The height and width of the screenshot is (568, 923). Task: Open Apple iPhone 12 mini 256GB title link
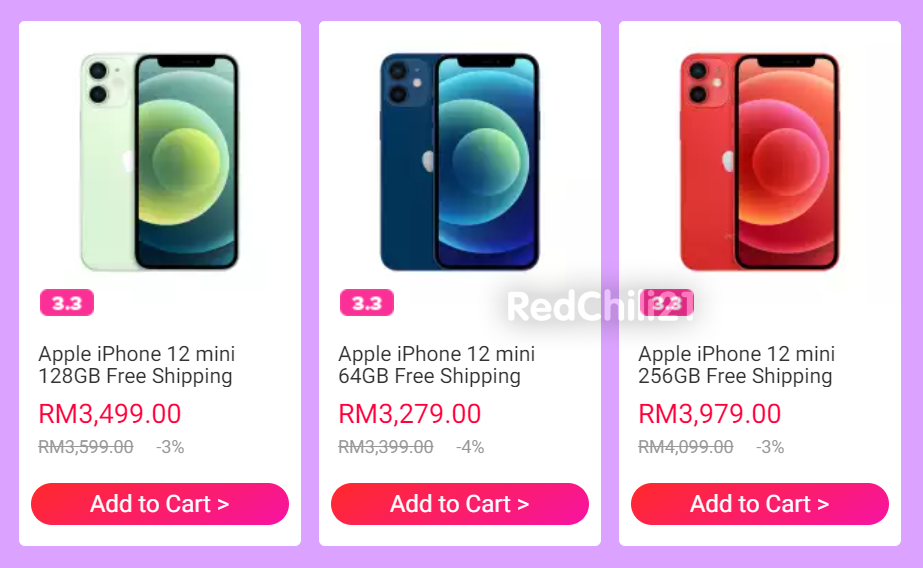(x=736, y=365)
